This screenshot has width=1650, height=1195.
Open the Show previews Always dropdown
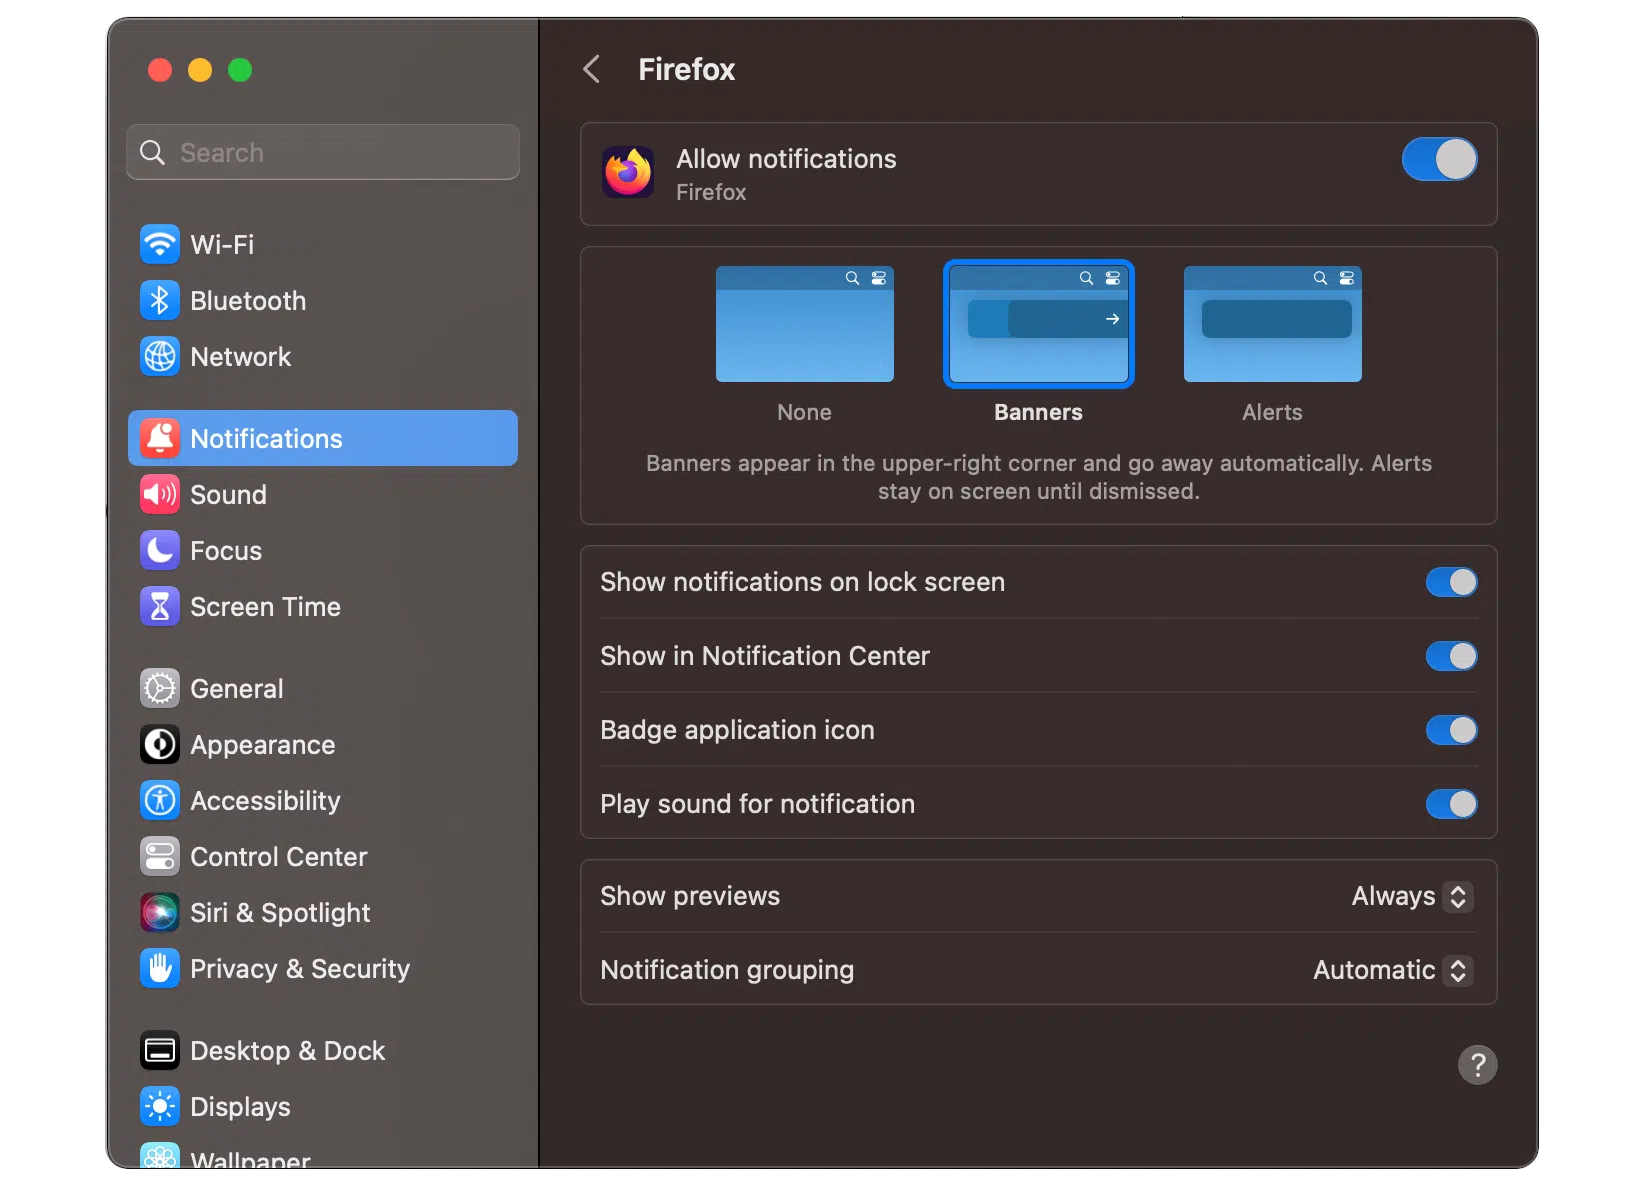(x=1411, y=896)
